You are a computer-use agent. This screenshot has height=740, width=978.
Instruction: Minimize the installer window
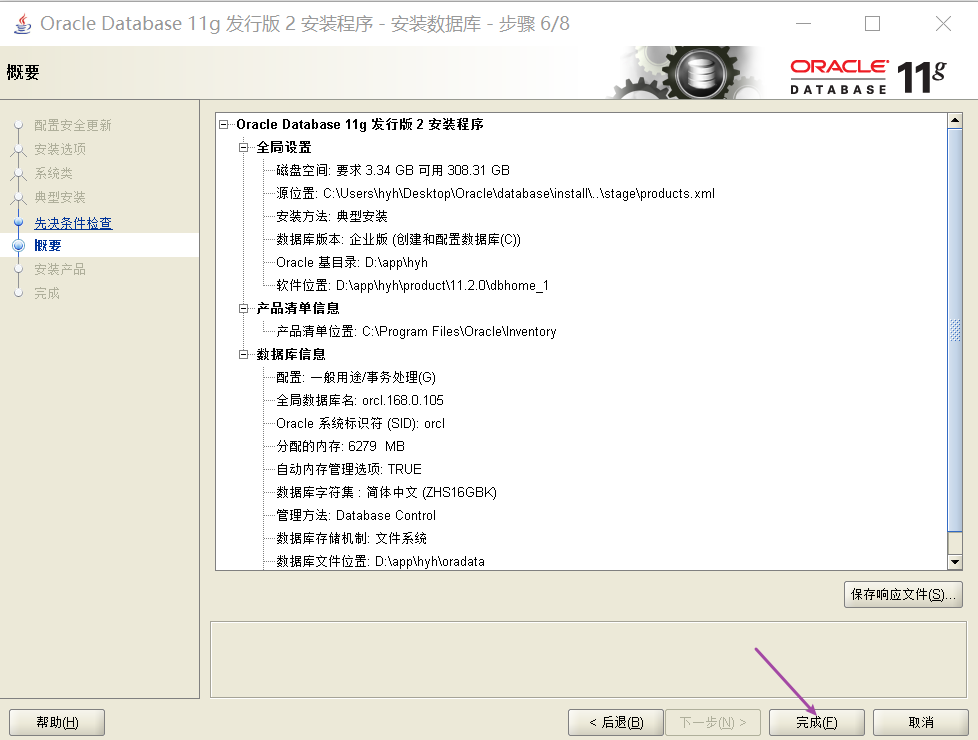[803, 24]
